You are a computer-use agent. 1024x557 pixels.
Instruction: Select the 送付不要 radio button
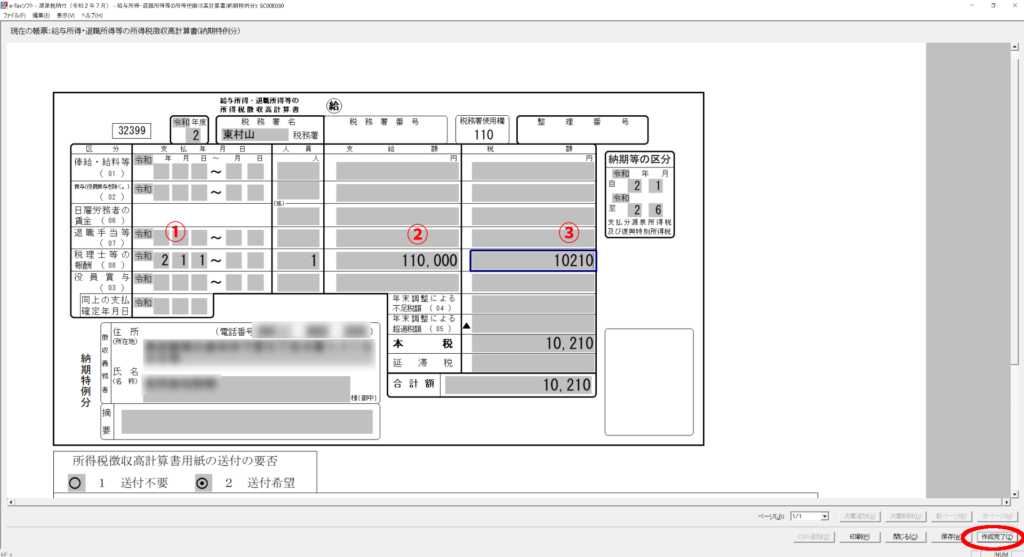tap(74, 481)
